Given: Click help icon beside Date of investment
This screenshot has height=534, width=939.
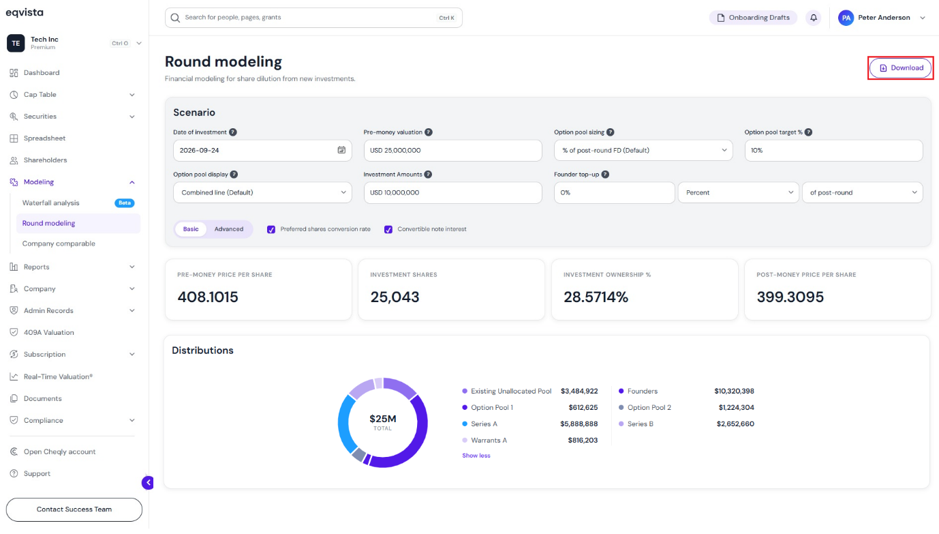Looking at the screenshot, I should point(233,132).
